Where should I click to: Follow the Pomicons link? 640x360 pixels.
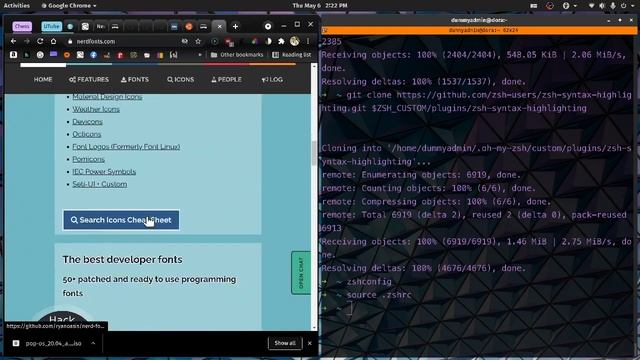[x=89, y=159]
